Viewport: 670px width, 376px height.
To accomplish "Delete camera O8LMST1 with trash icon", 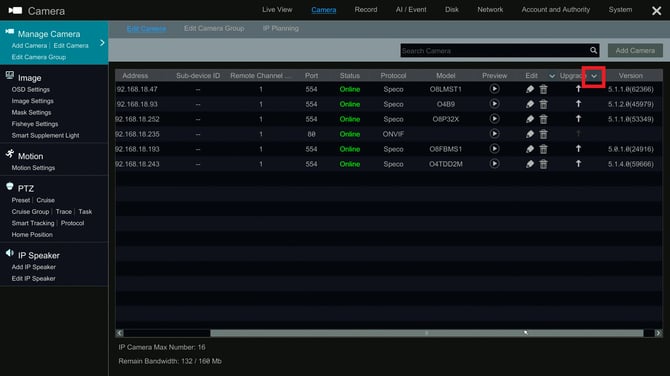I will point(544,89).
